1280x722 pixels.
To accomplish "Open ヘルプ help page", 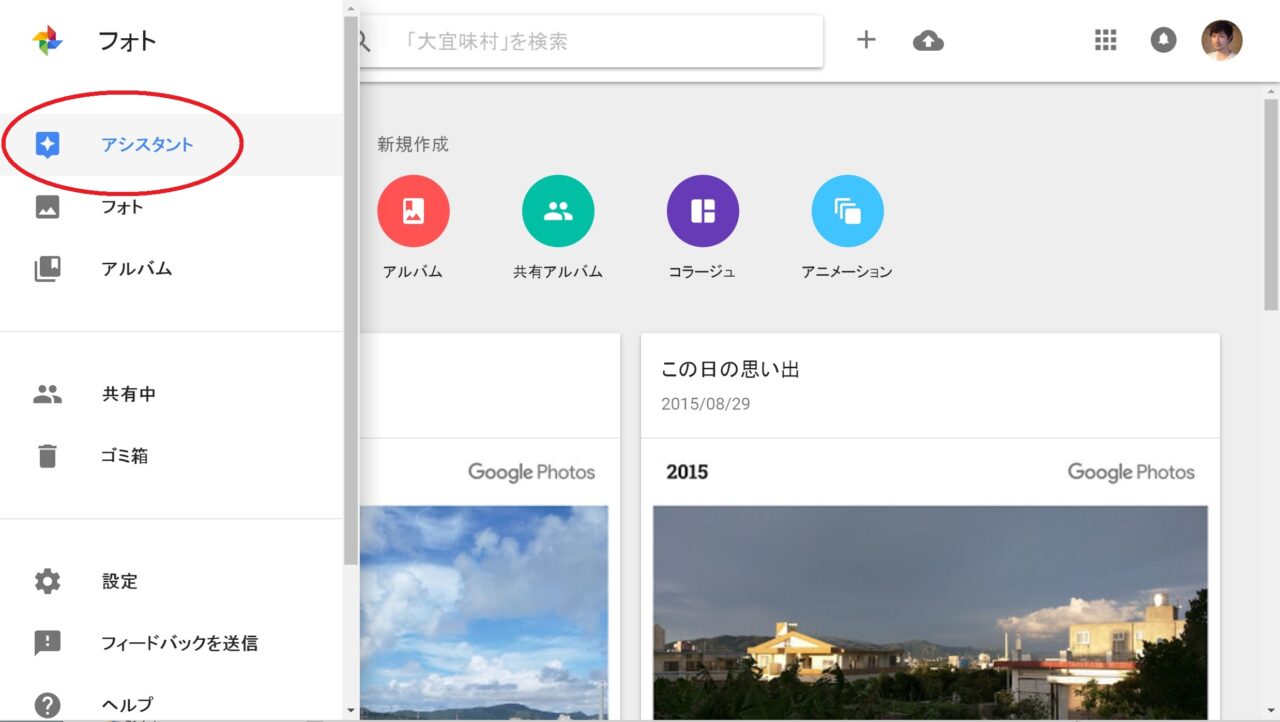I will 127,704.
